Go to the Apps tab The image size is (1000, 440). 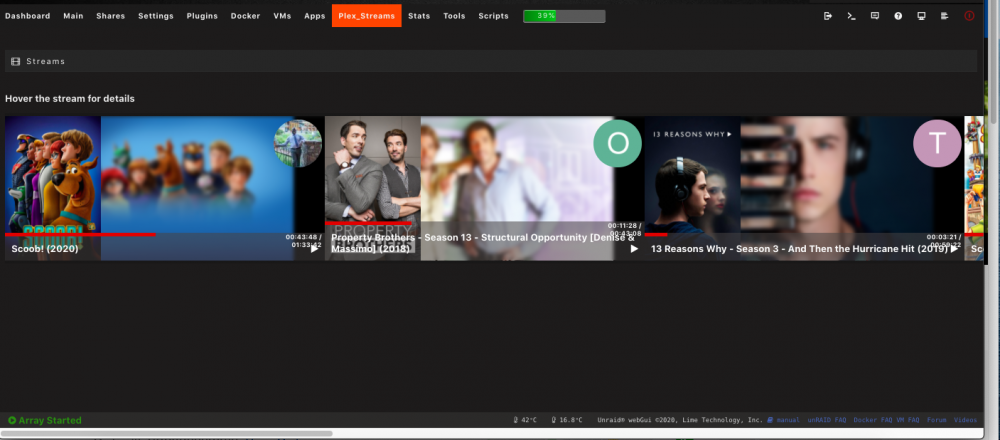(315, 16)
